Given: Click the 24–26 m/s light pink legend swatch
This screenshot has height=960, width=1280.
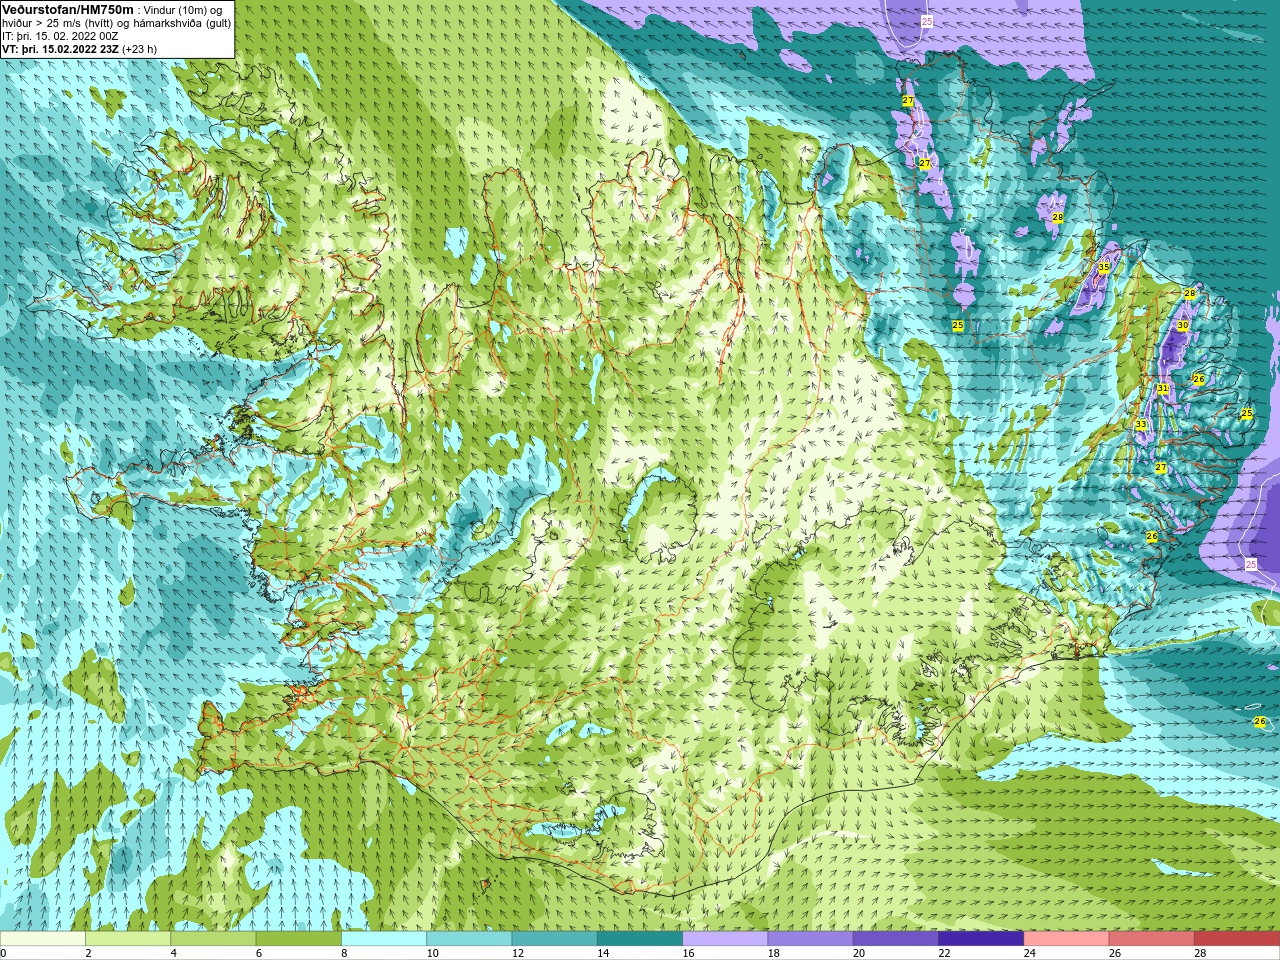Looking at the screenshot, I should 1066,939.
